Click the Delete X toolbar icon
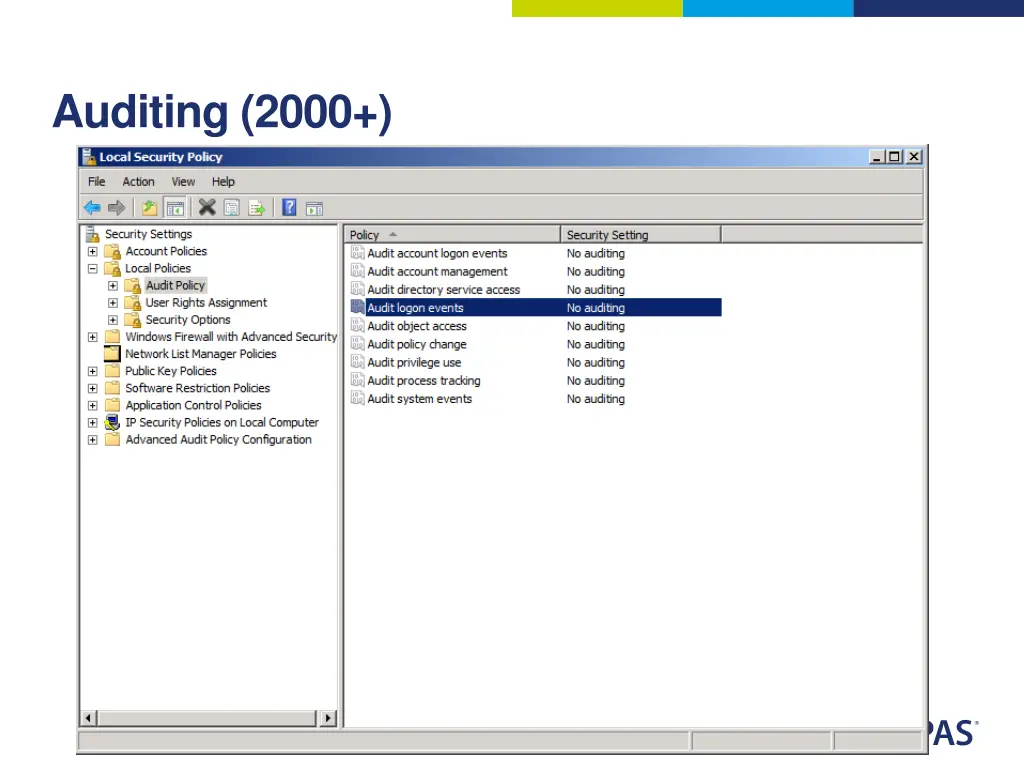 [x=207, y=208]
